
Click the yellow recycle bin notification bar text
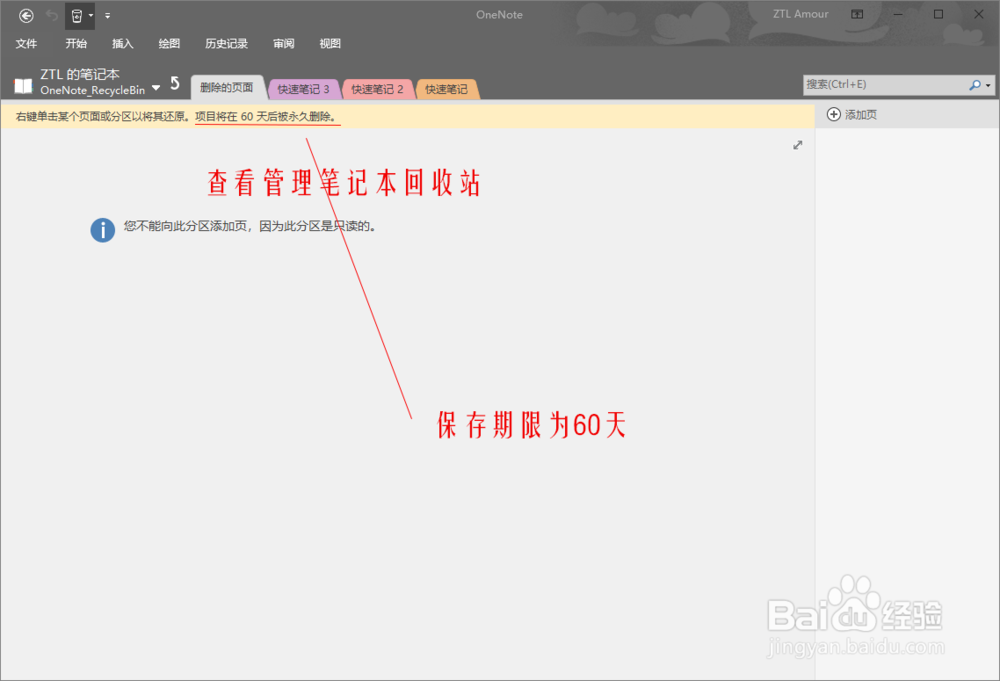coord(175,117)
